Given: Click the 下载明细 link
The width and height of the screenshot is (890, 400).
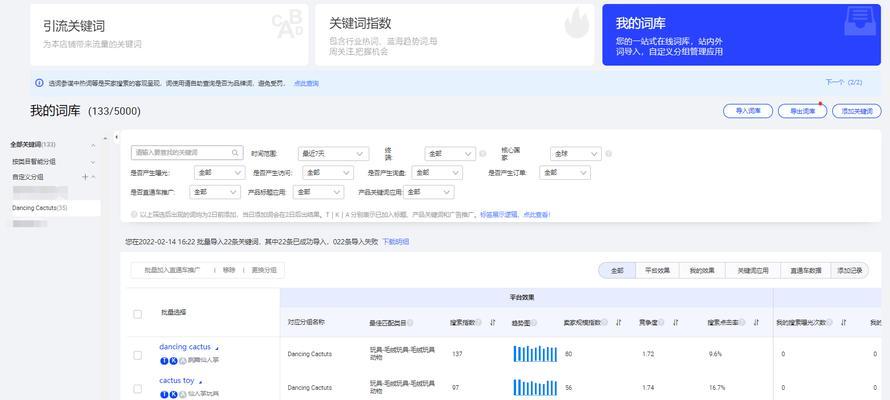Looking at the screenshot, I should tap(396, 242).
